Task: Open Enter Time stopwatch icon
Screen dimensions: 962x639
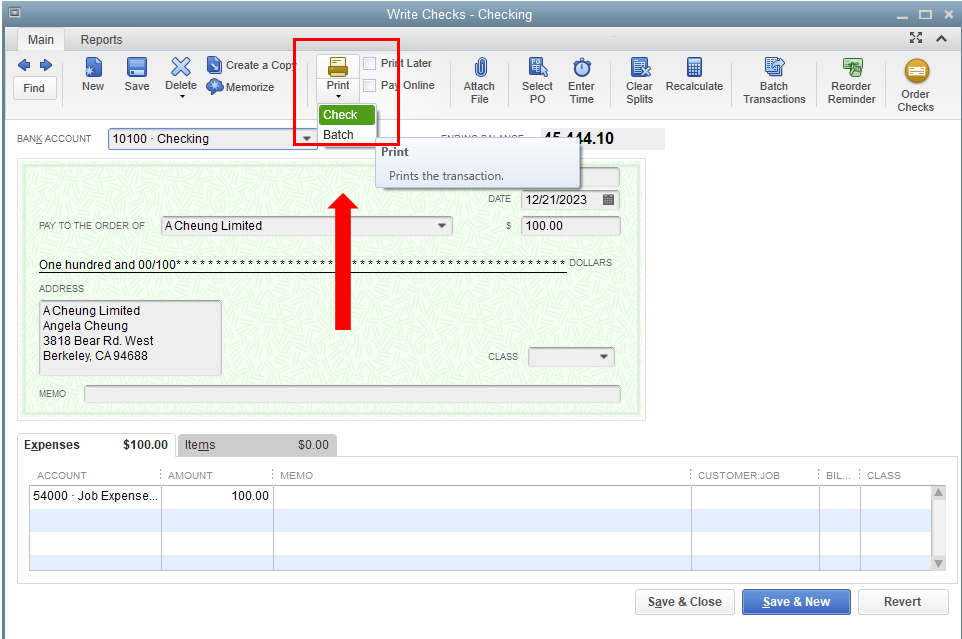Action: [x=582, y=67]
